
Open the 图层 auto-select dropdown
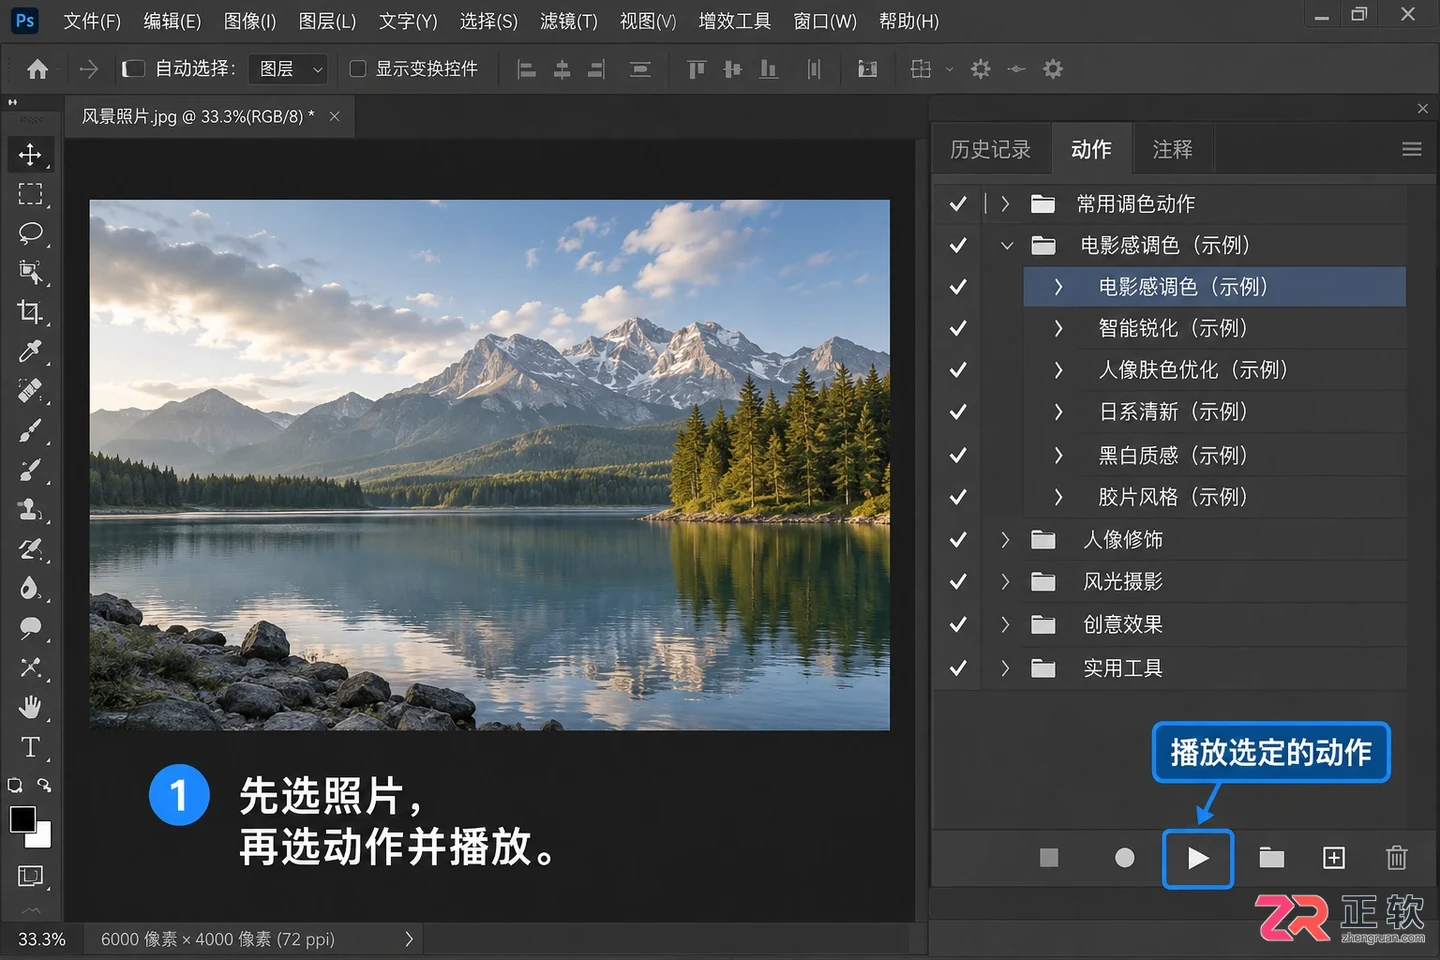point(288,69)
